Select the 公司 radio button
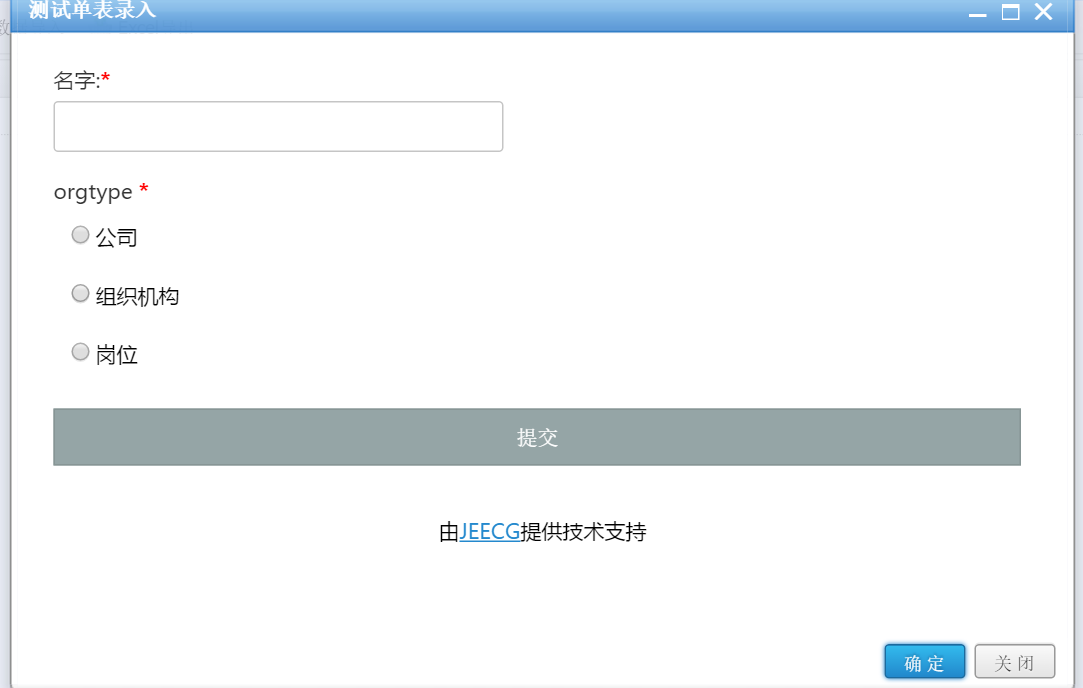The height and width of the screenshot is (688, 1083). 80,235
